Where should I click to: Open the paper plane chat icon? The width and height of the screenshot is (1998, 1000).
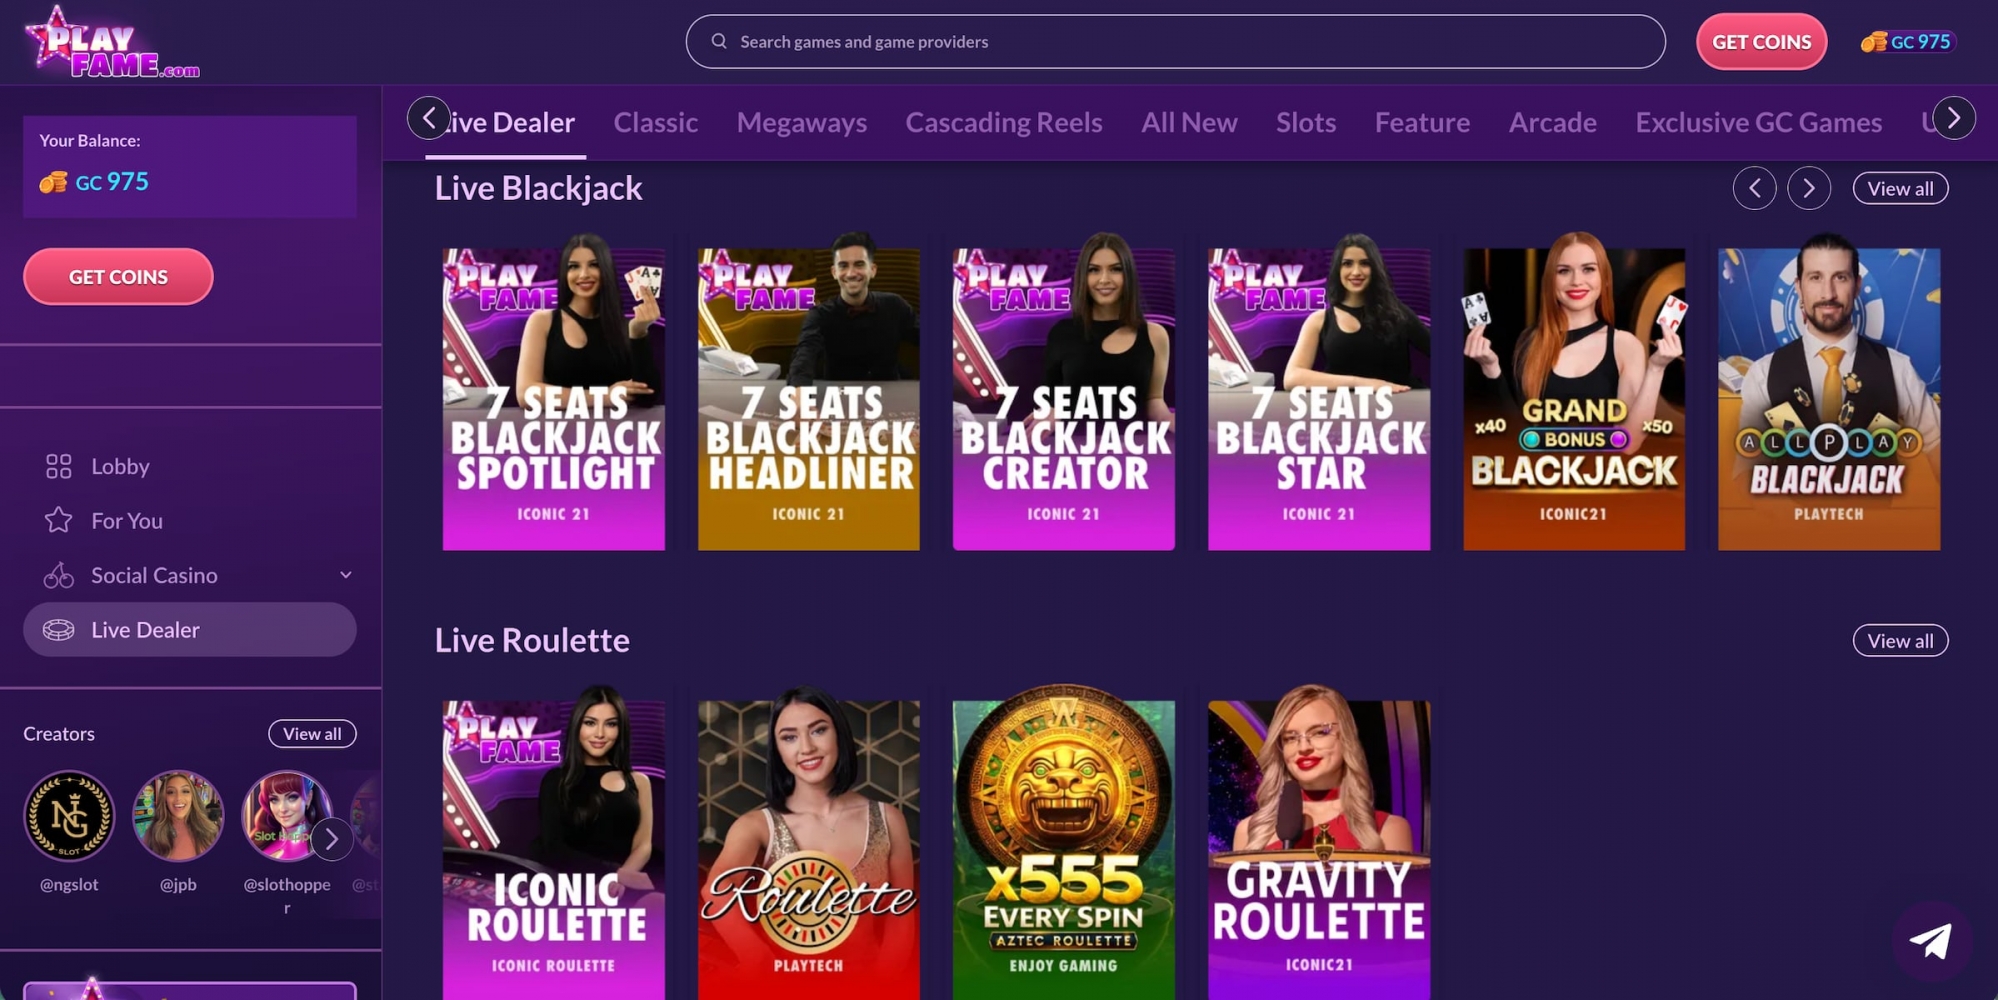1930,940
